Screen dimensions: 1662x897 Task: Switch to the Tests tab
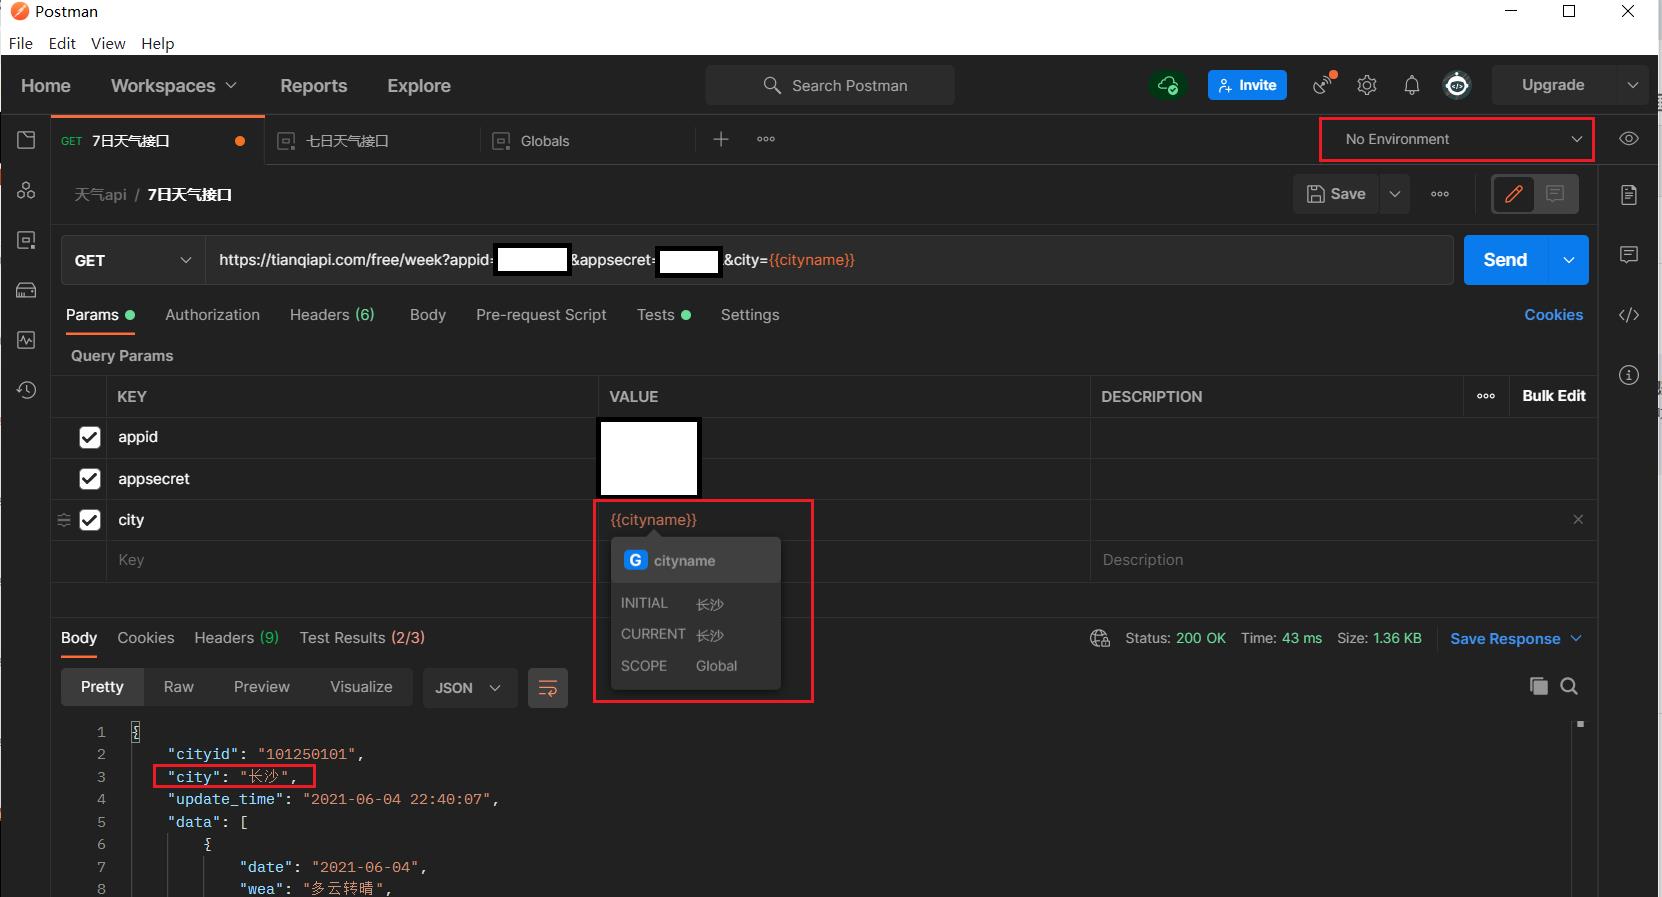[x=663, y=314]
